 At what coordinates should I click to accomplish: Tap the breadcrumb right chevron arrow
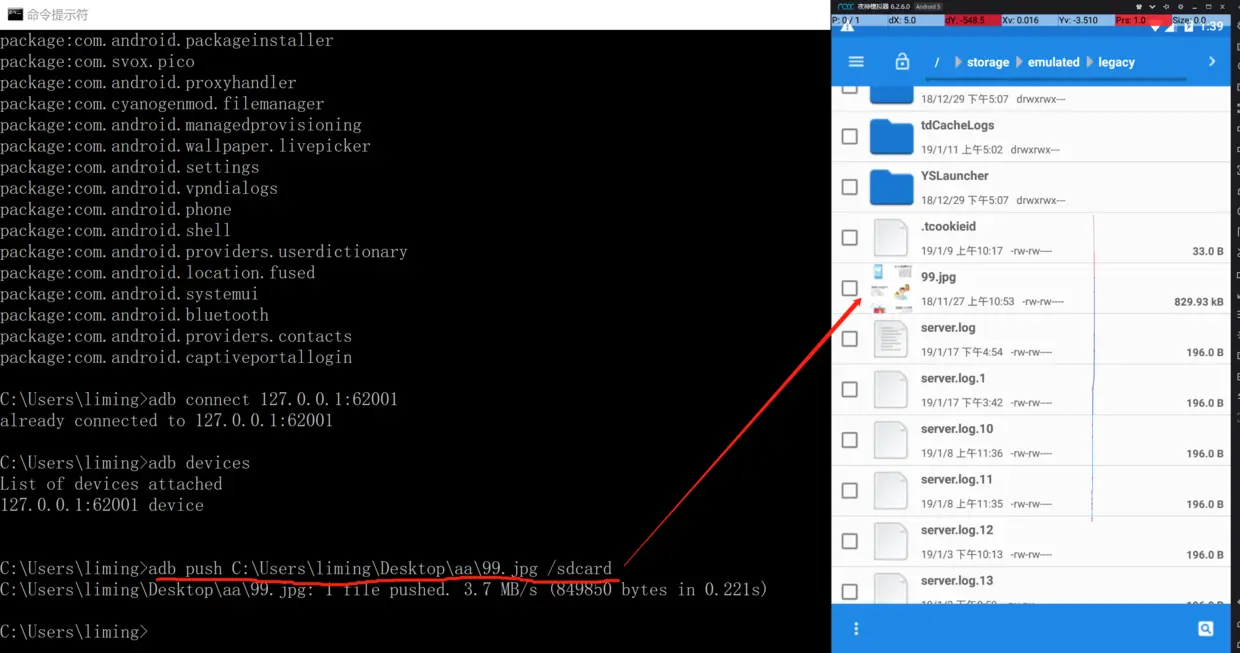(1212, 62)
